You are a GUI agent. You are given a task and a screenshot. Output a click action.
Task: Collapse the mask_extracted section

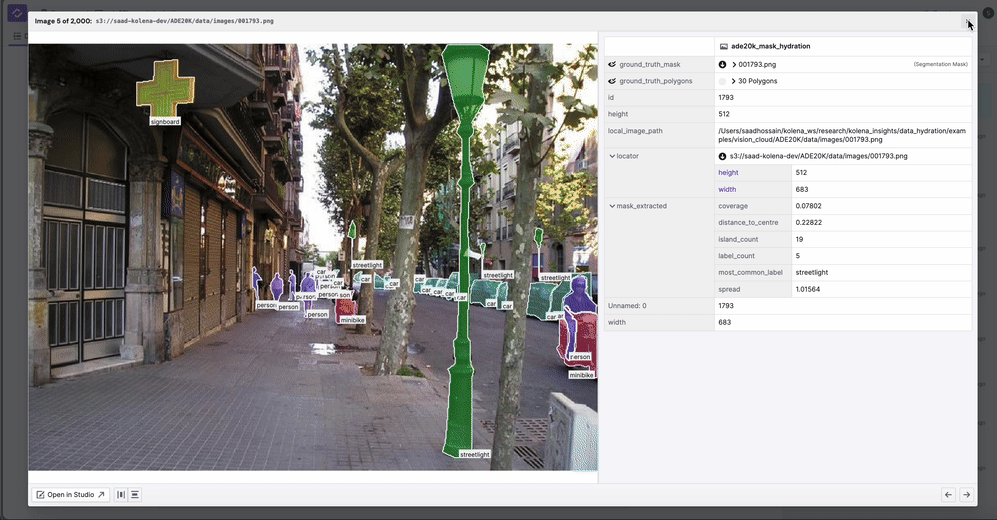(x=612, y=206)
